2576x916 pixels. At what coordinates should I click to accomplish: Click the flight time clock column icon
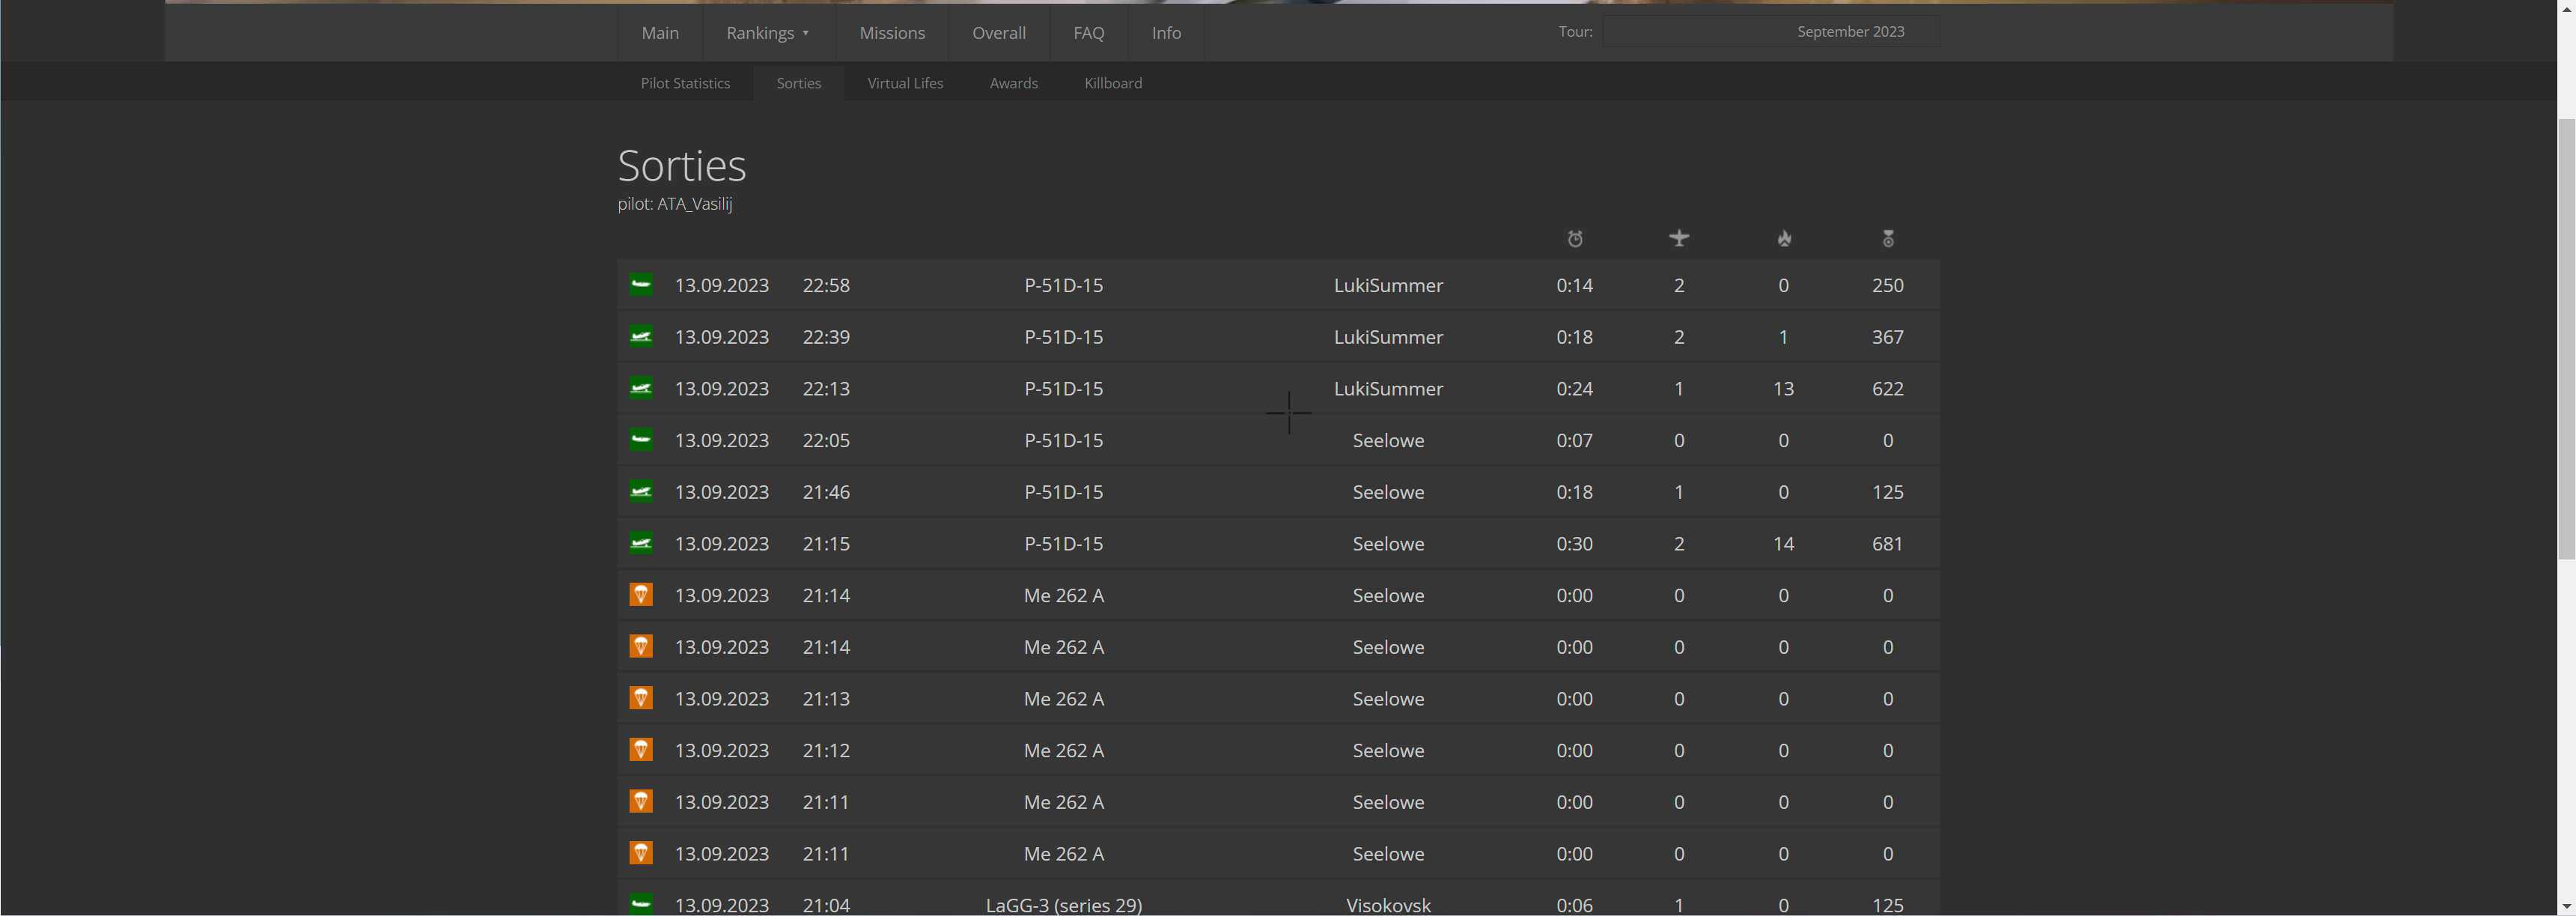pyautogui.click(x=1574, y=239)
